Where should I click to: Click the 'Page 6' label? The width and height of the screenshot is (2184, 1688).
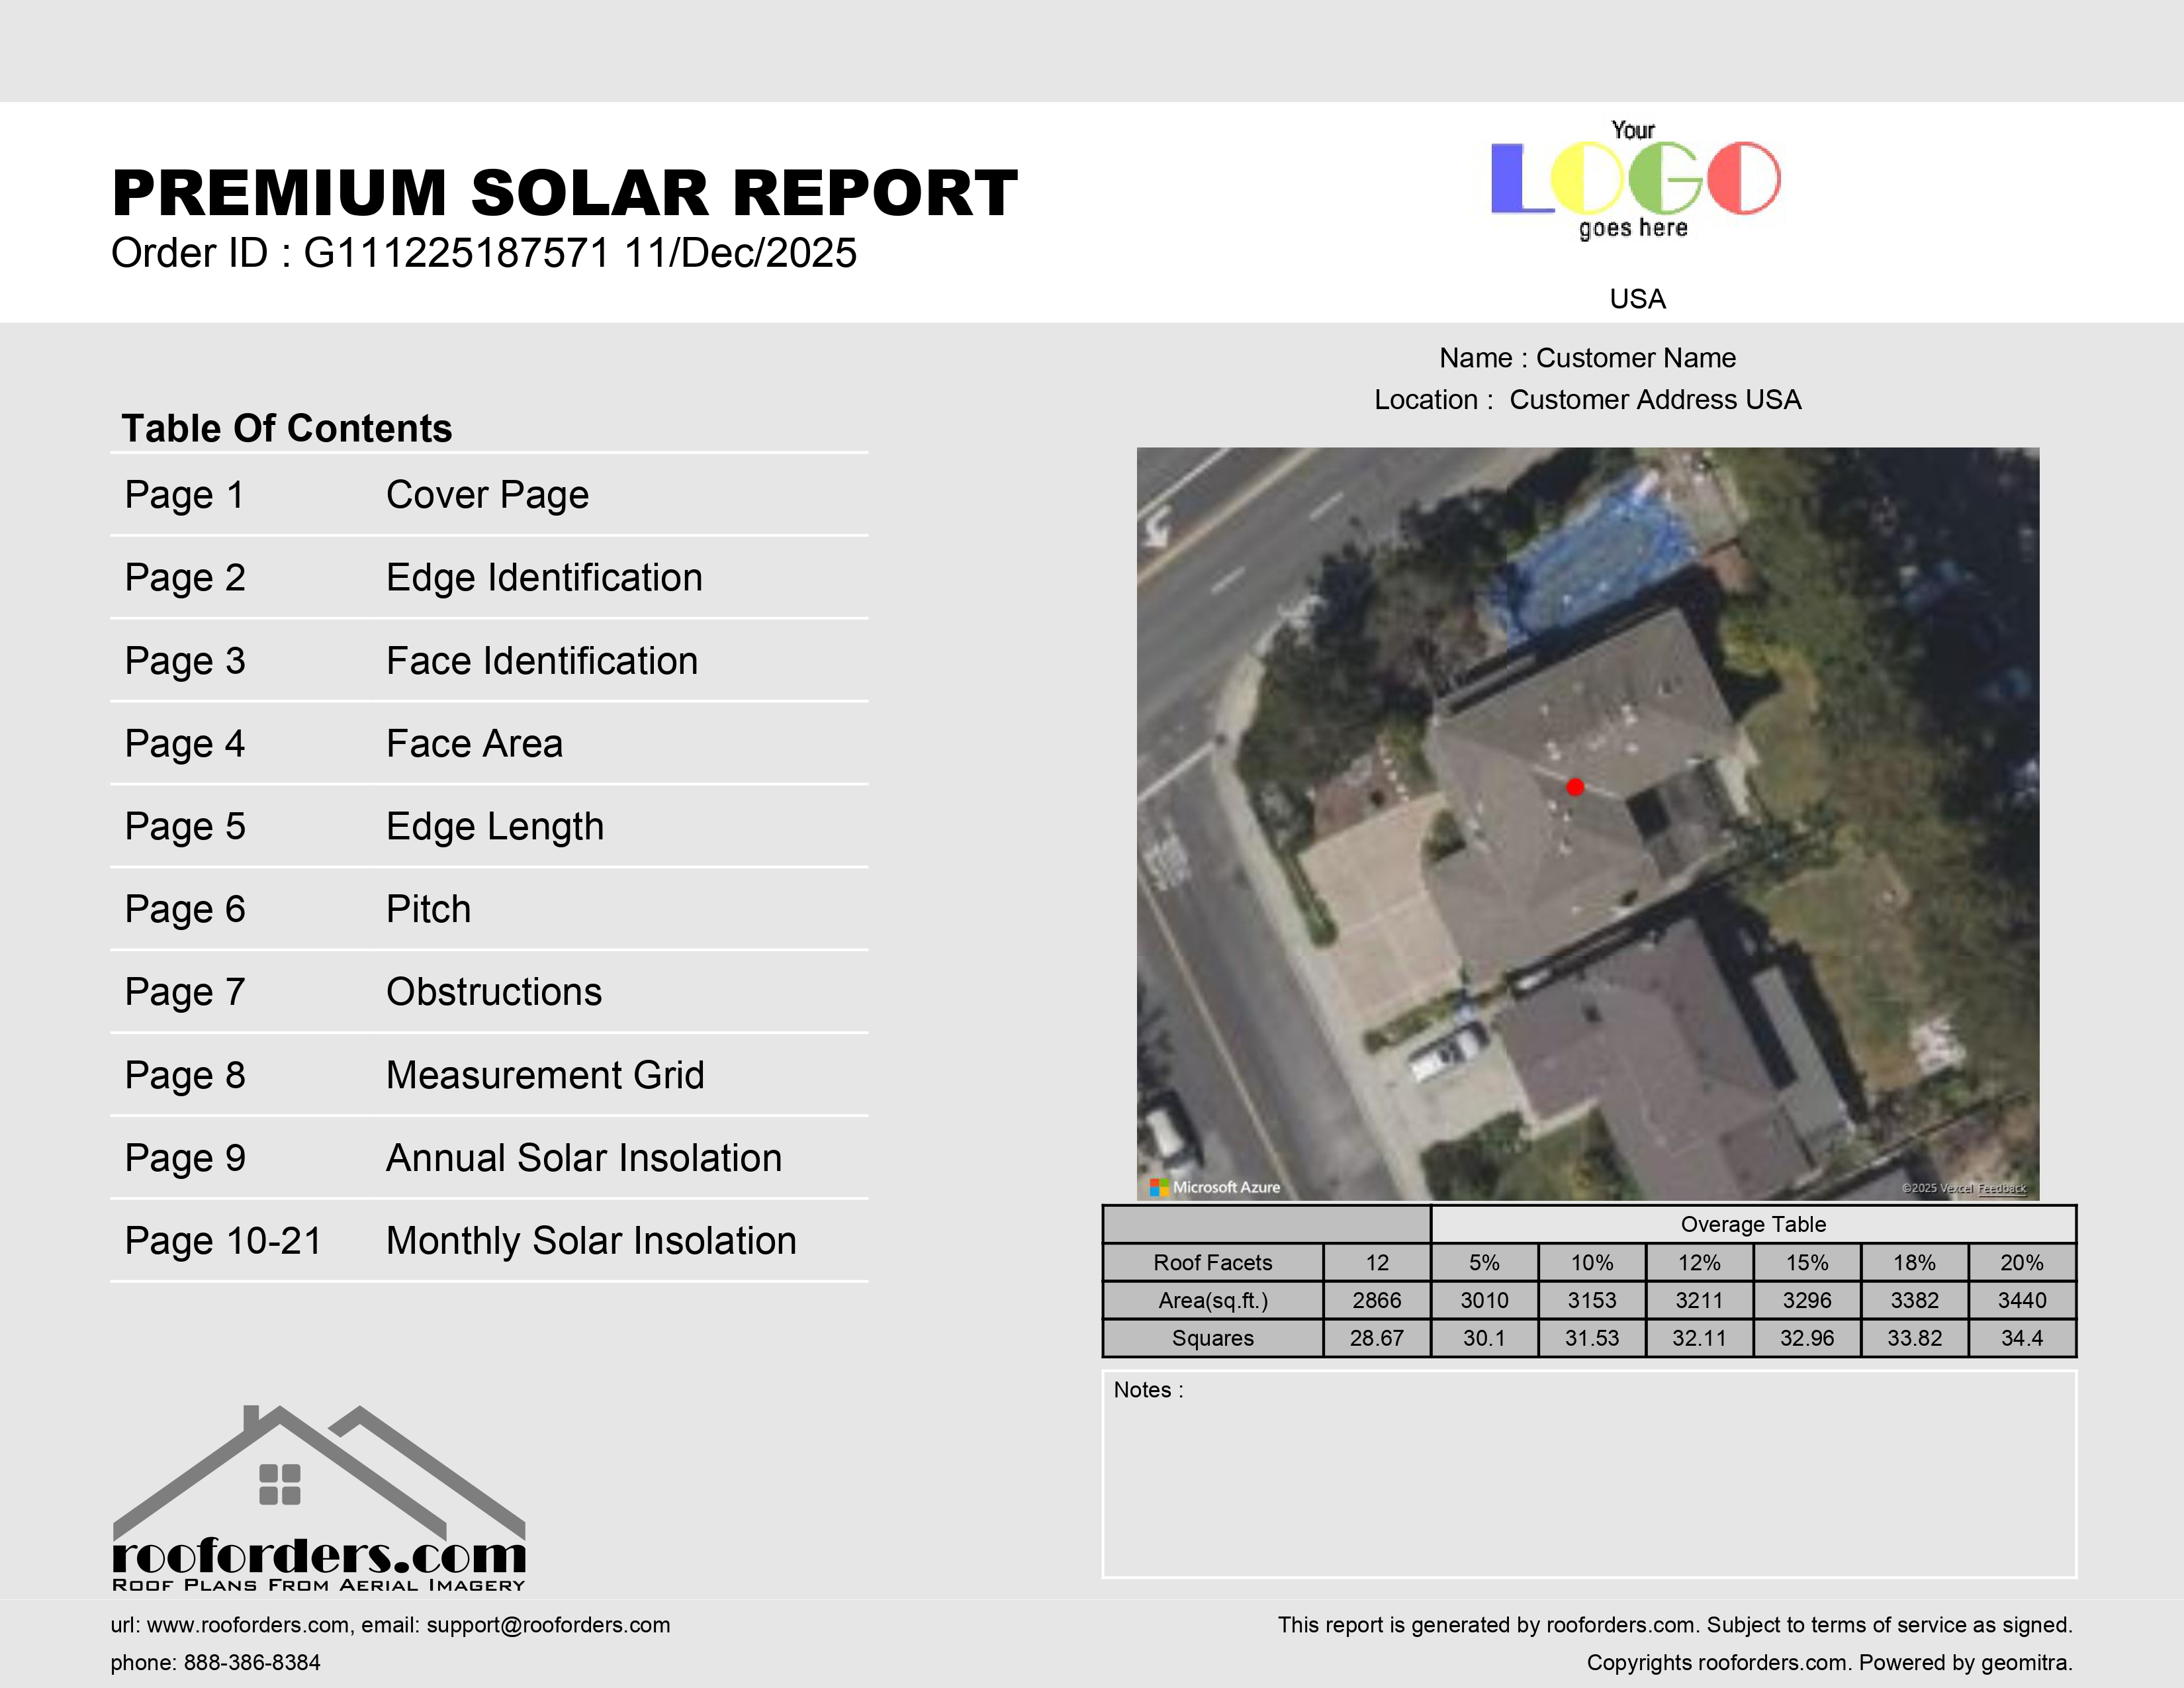tap(185, 909)
